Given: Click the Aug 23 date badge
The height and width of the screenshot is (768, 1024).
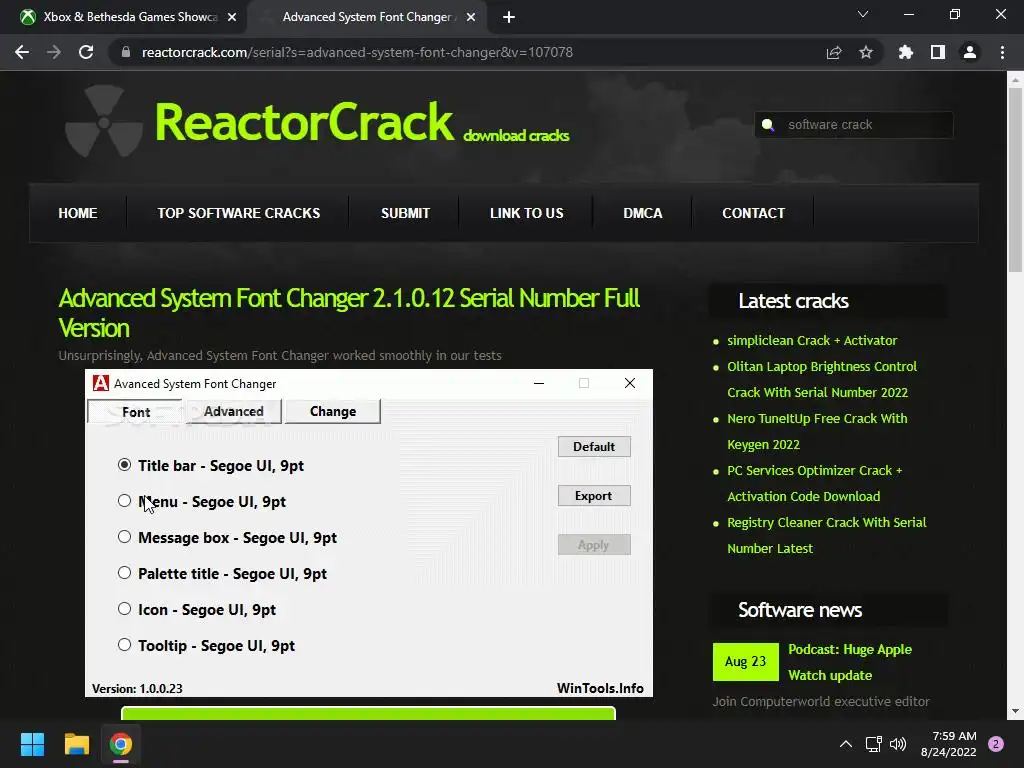Looking at the screenshot, I should pyautogui.click(x=745, y=662).
